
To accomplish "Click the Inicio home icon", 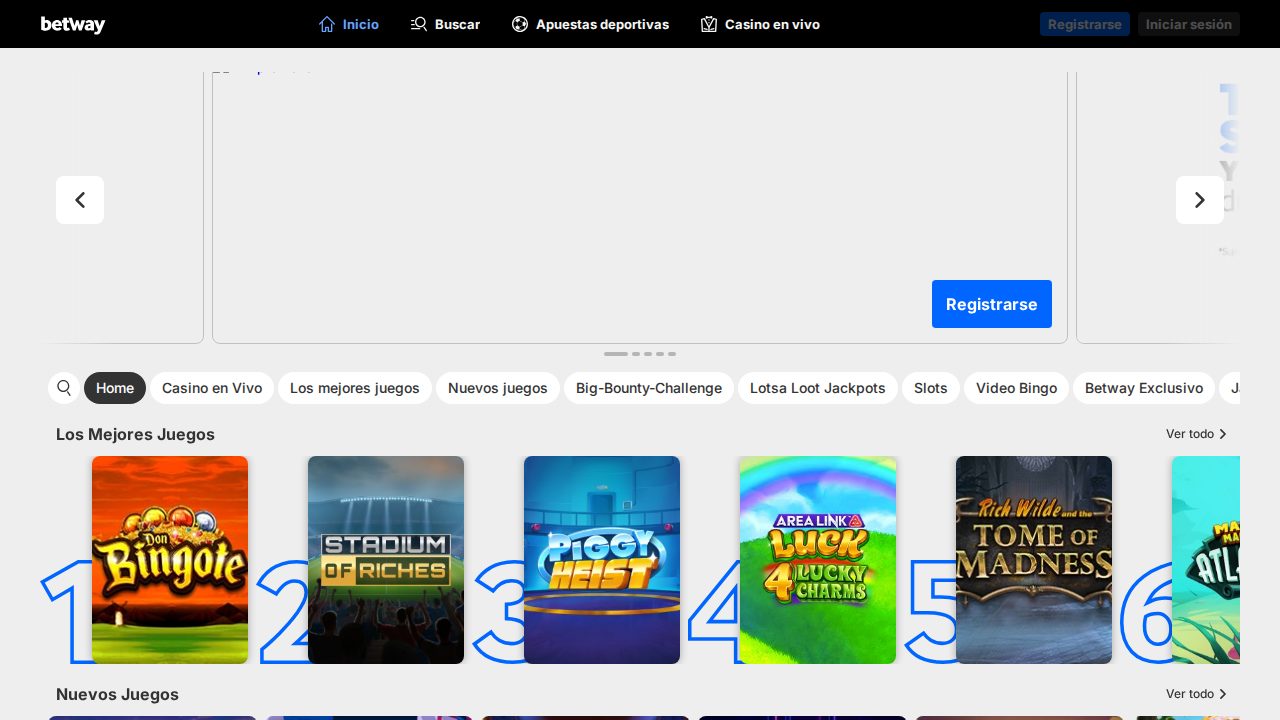I will point(327,24).
